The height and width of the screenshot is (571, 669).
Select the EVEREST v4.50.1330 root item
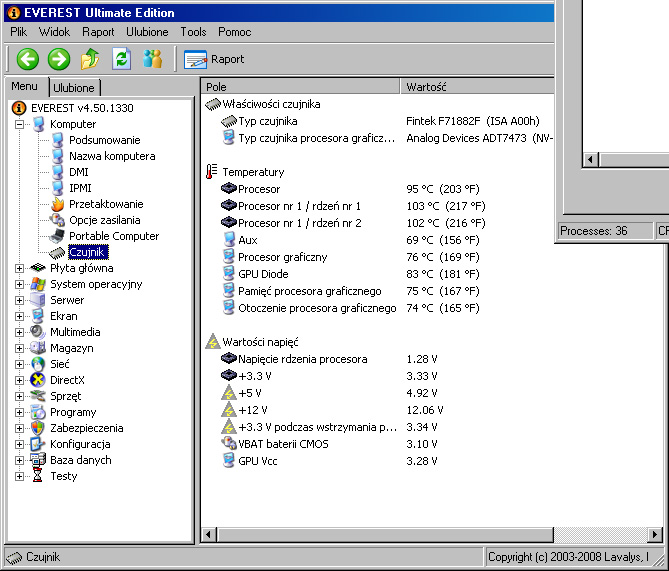coord(82,108)
